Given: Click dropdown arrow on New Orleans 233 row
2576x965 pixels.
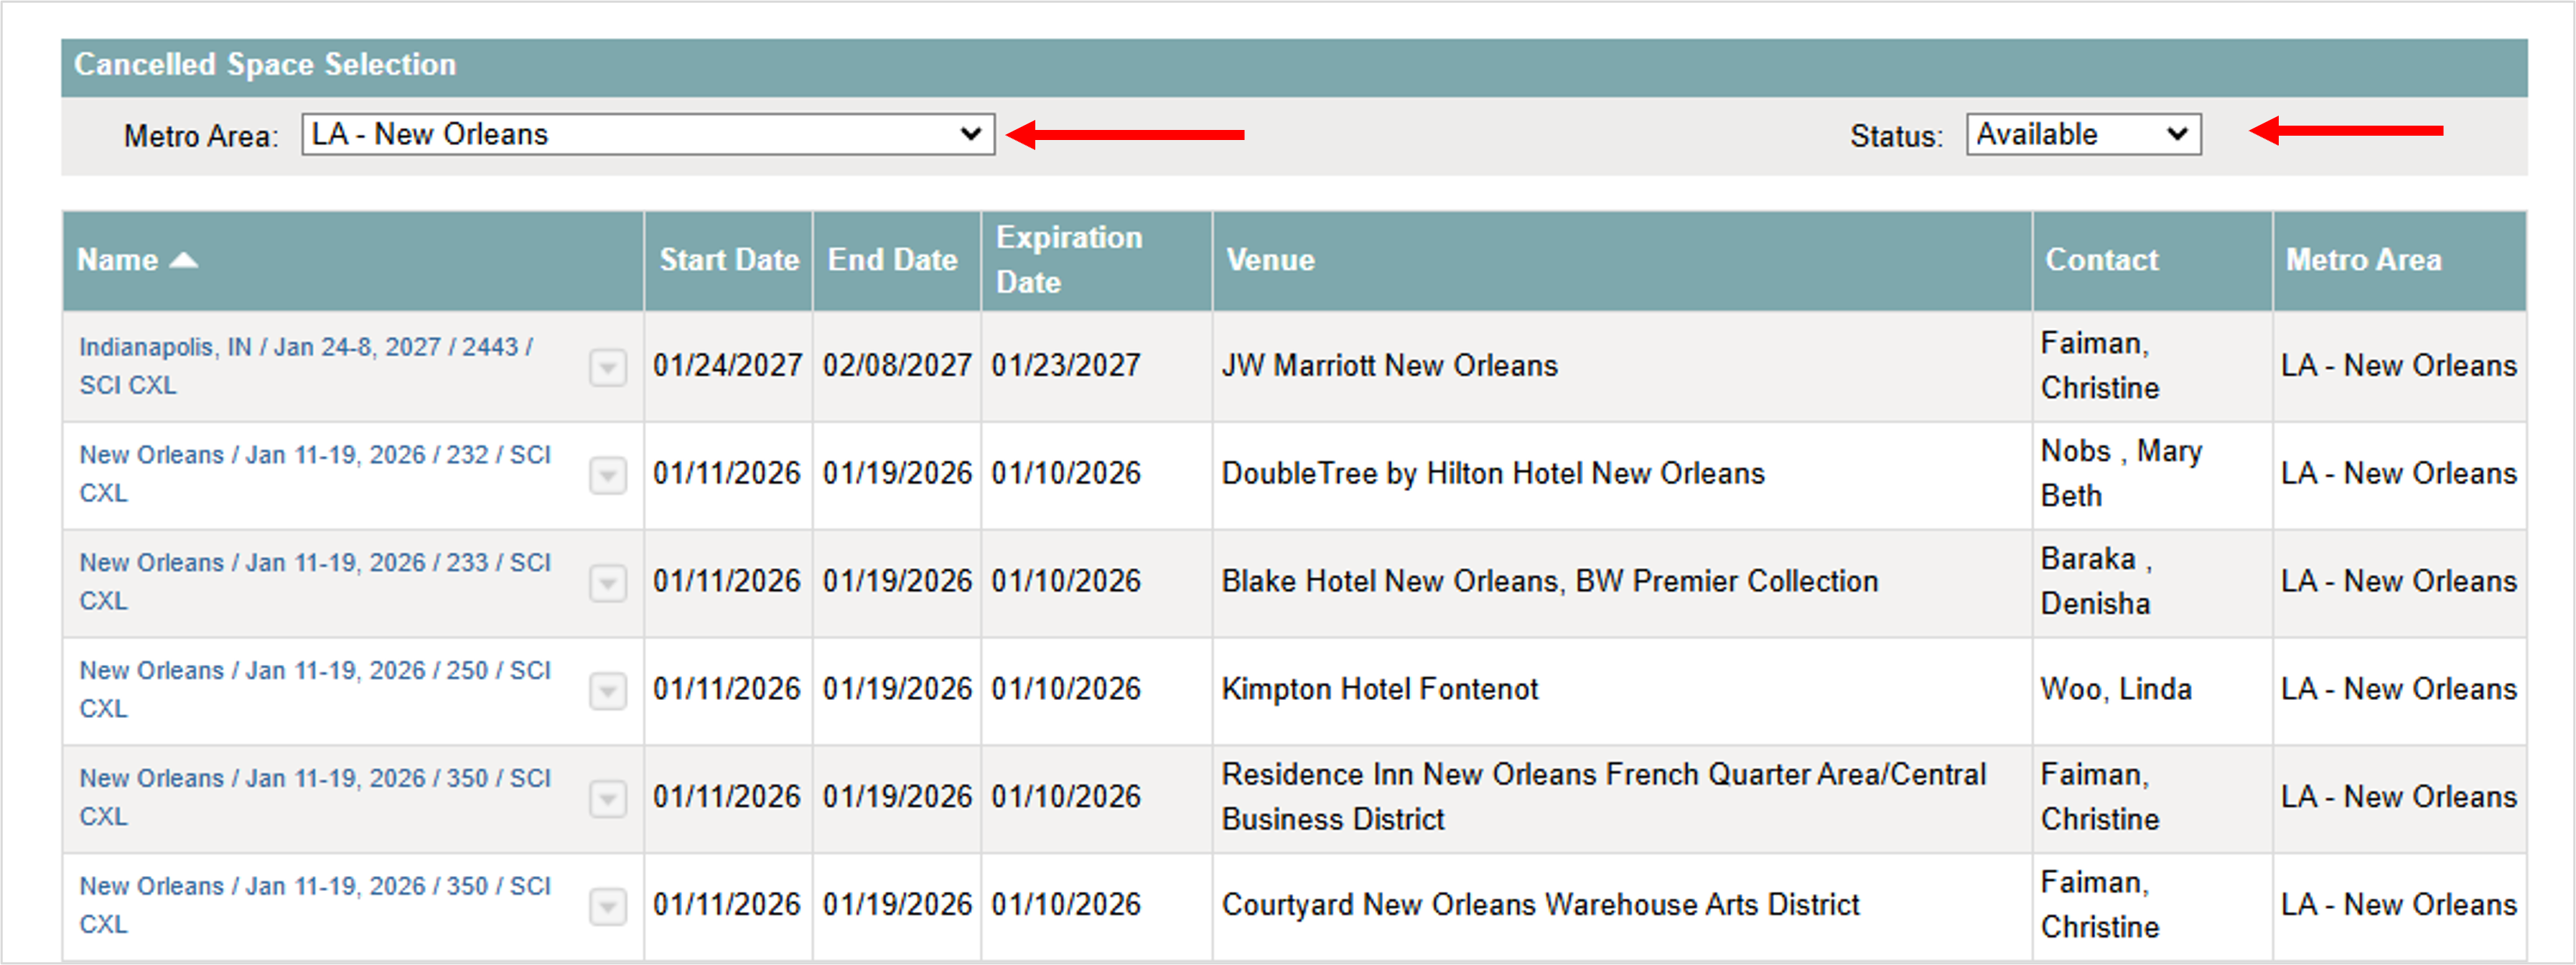Looking at the screenshot, I should tap(607, 584).
